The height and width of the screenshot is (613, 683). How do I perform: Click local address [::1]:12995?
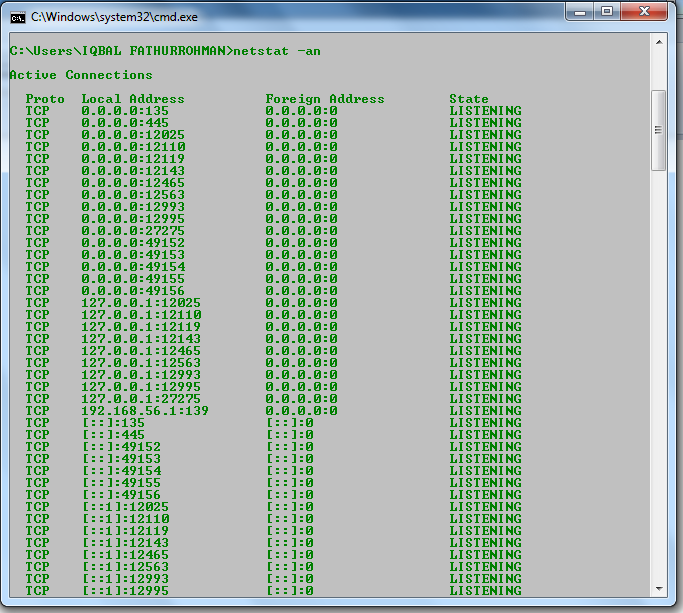[x=125, y=591]
